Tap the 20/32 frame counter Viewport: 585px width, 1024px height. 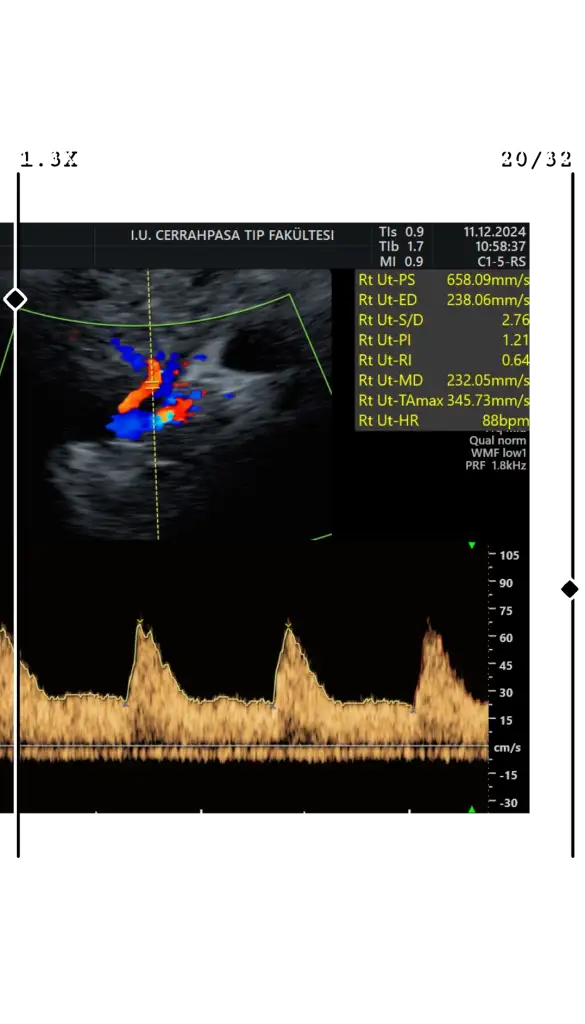coord(536,159)
